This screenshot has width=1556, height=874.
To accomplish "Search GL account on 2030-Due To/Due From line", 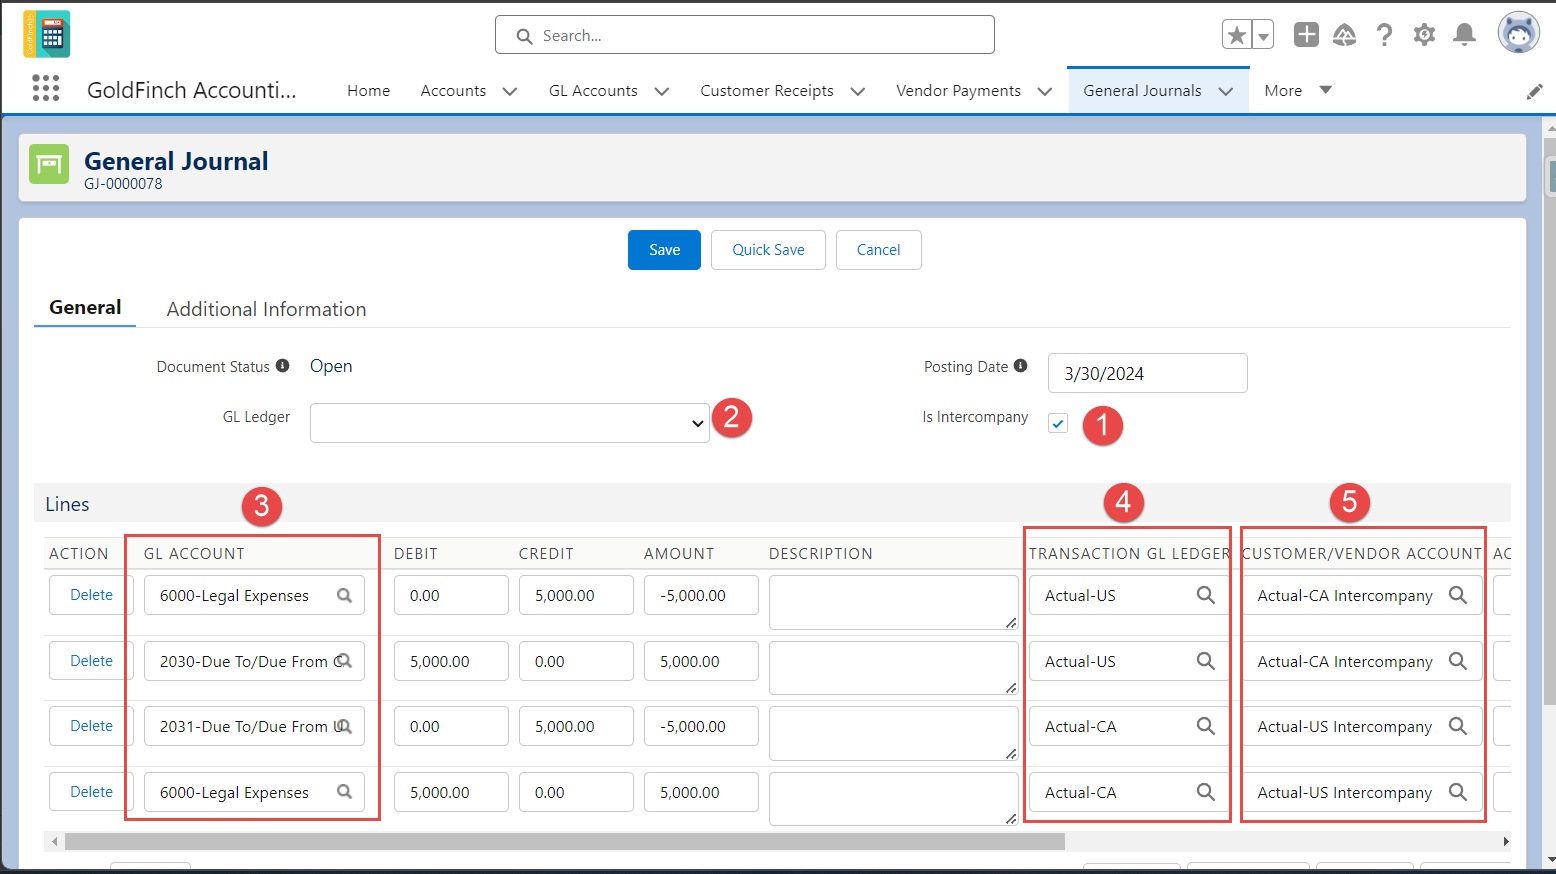I will tap(344, 661).
